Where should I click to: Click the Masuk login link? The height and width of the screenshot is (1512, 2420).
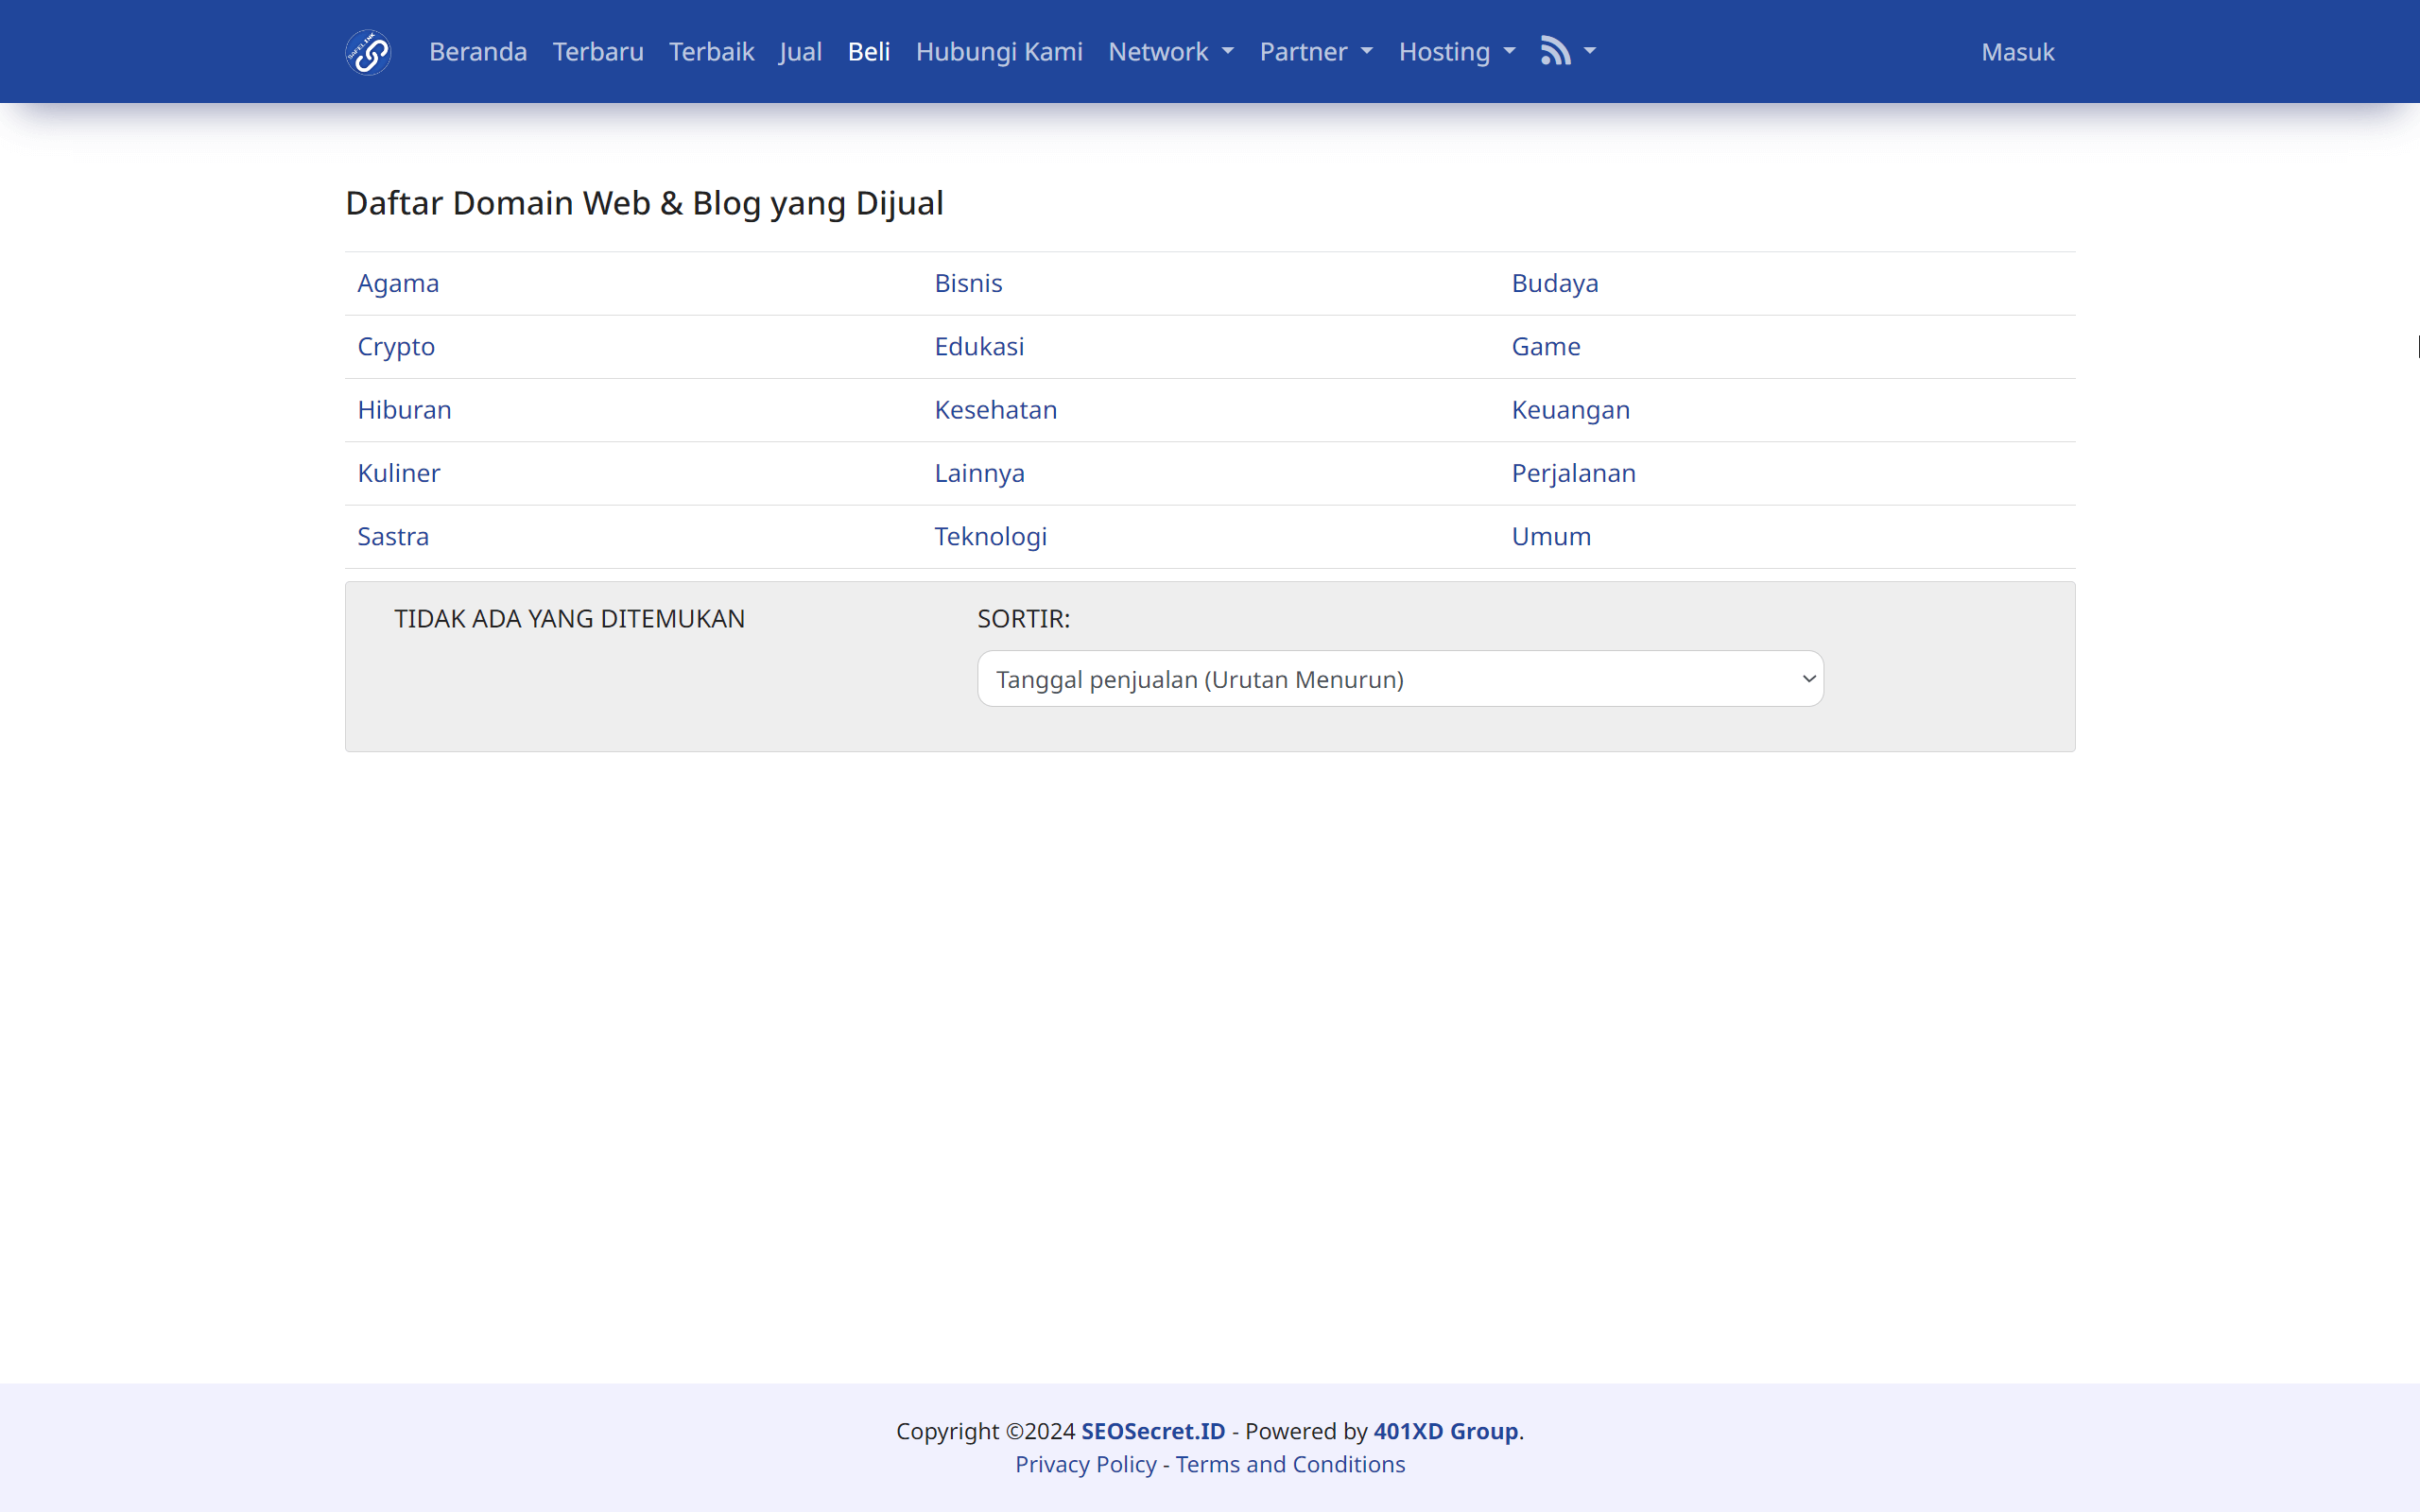[2017, 51]
